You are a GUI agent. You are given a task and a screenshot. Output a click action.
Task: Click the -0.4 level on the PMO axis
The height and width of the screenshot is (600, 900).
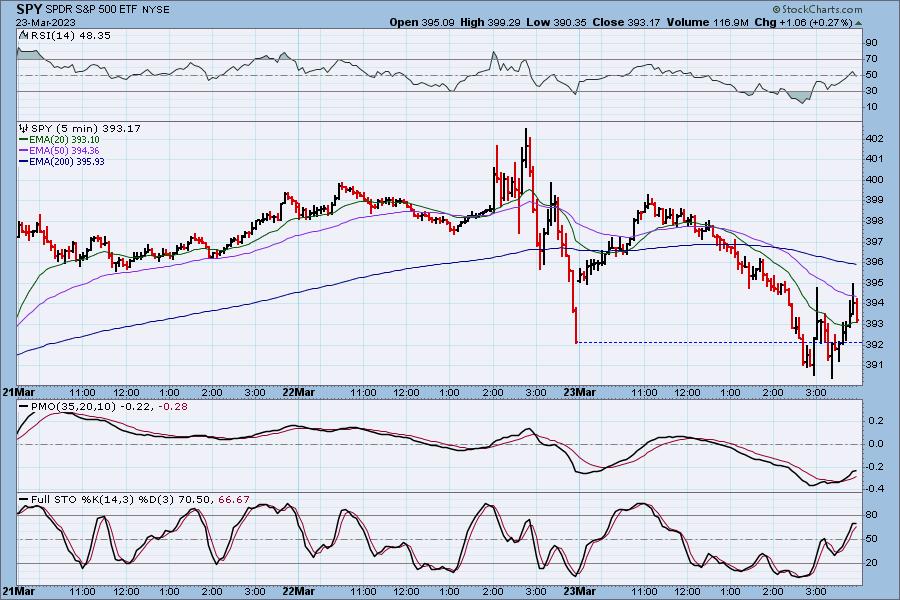point(874,489)
